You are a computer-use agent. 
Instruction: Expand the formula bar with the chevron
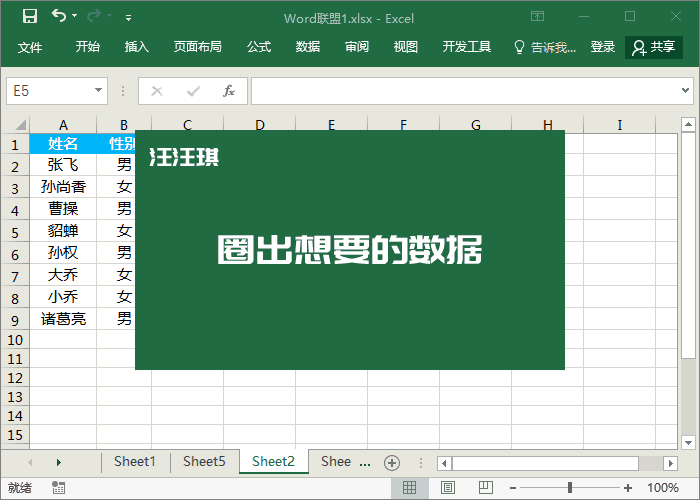pyautogui.click(x=685, y=91)
